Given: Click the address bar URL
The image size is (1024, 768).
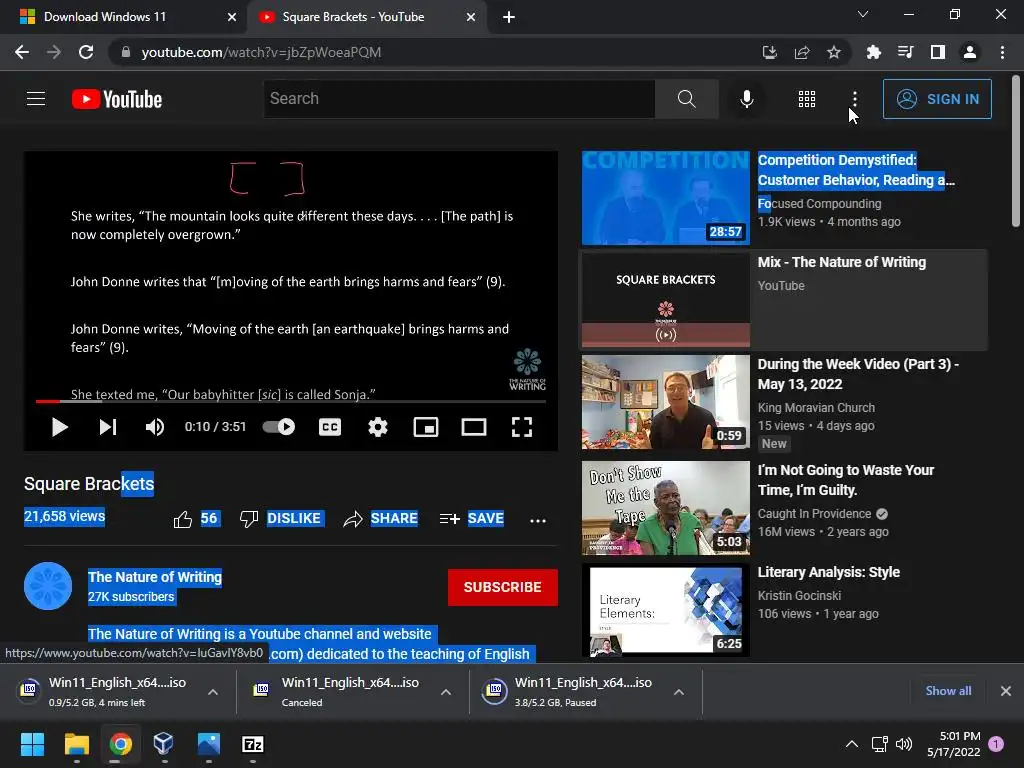Looking at the screenshot, I should coord(261,52).
